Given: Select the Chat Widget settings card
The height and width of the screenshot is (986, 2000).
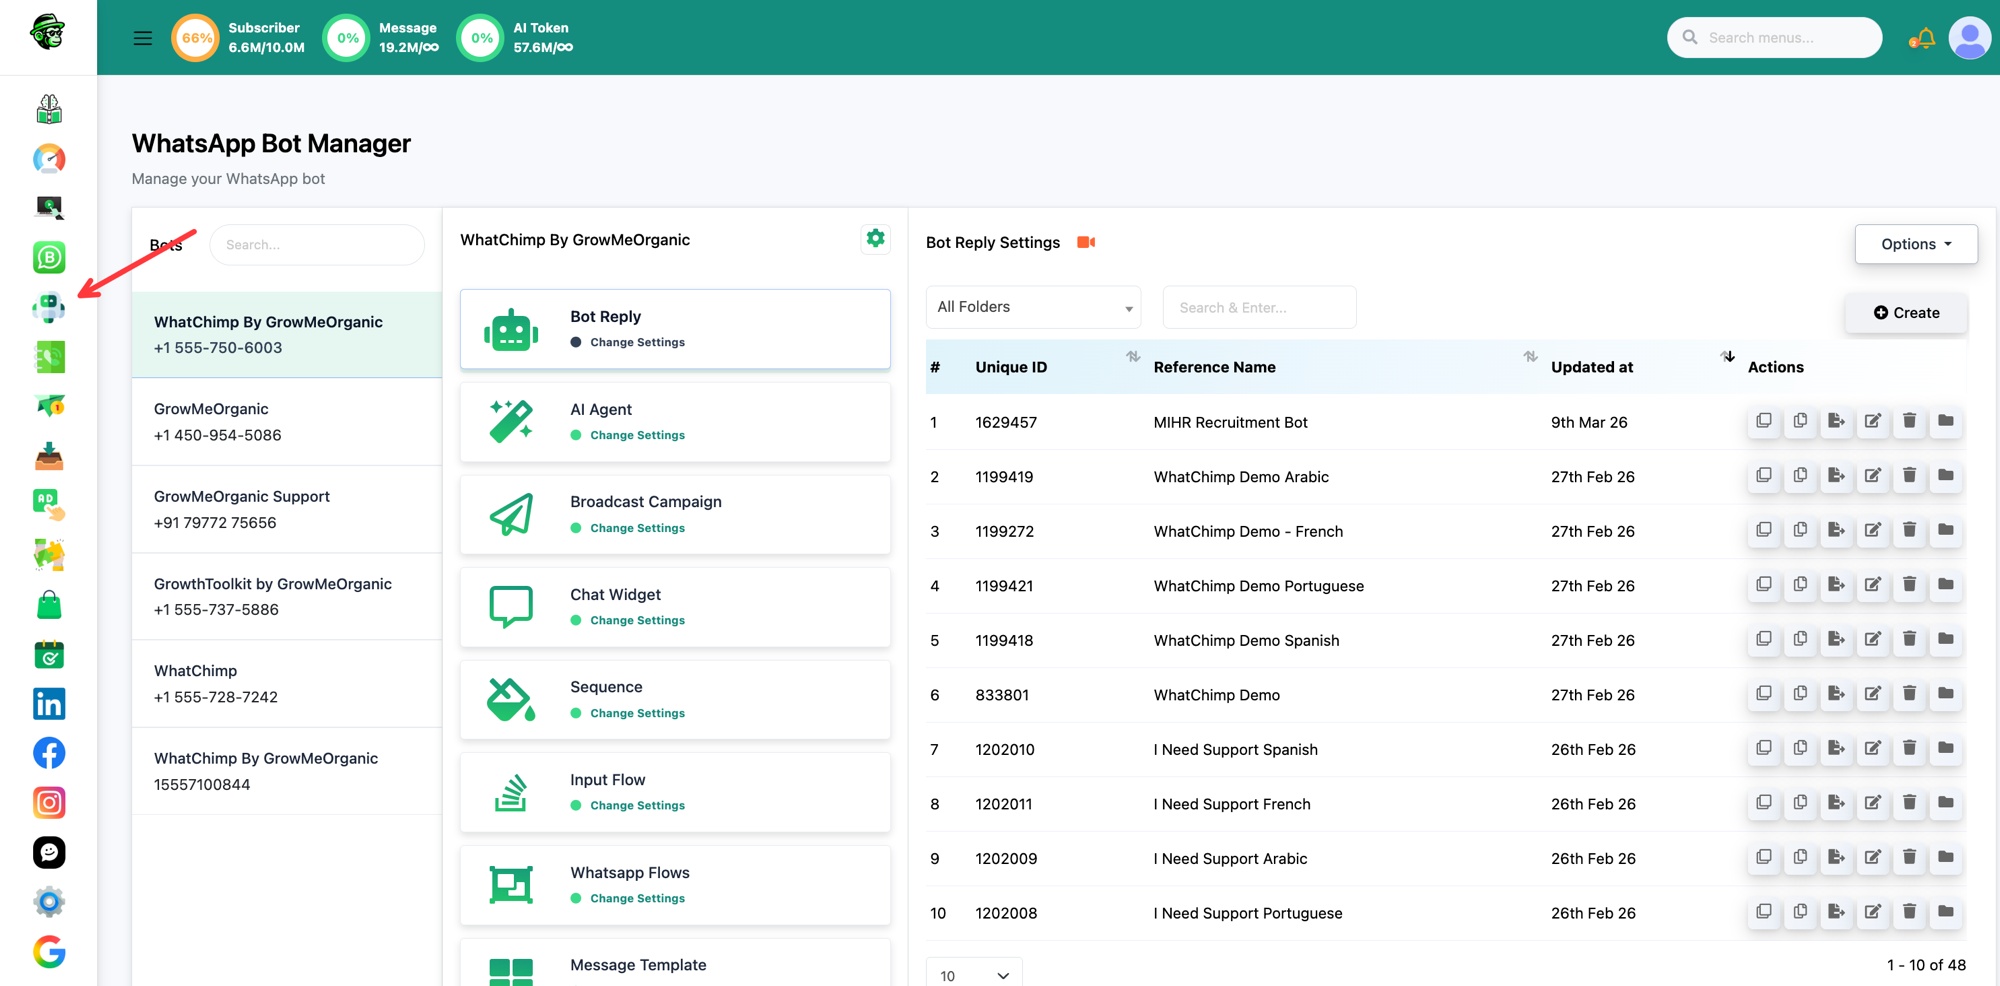Looking at the screenshot, I should 675,607.
